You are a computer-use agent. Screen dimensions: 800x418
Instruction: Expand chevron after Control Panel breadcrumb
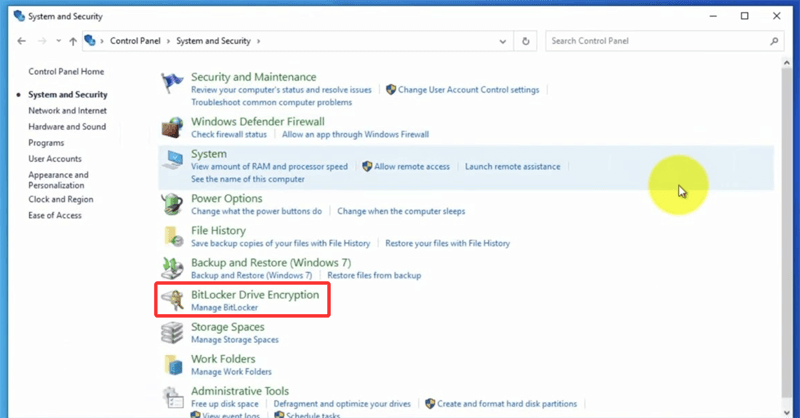pos(168,41)
